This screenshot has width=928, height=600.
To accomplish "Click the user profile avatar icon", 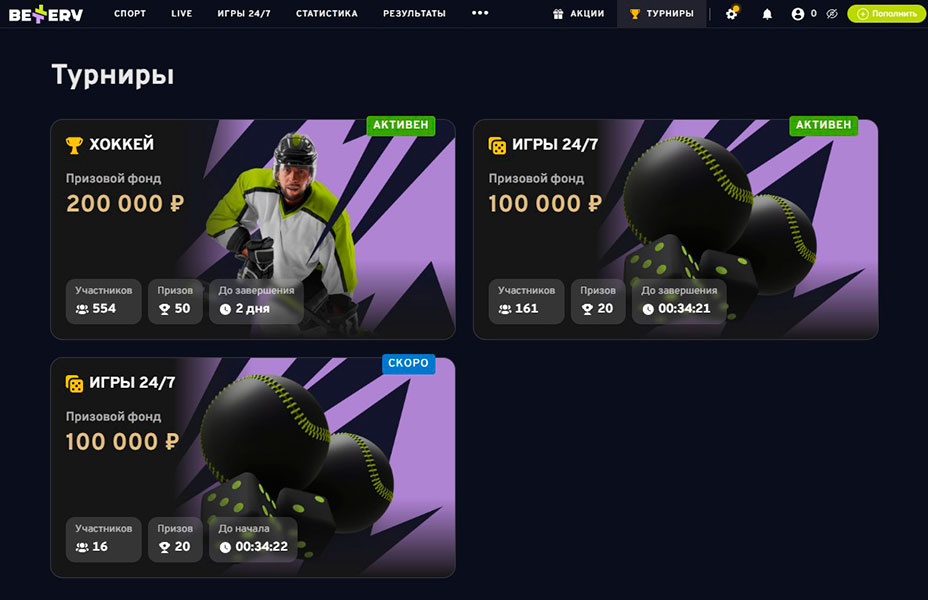I will [798, 14].
